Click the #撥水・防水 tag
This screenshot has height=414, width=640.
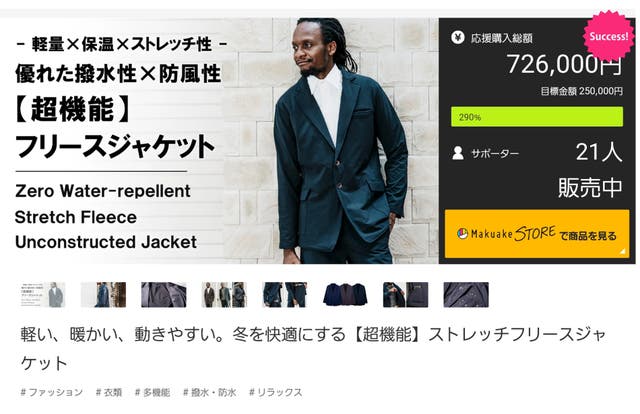coord(209,392)
